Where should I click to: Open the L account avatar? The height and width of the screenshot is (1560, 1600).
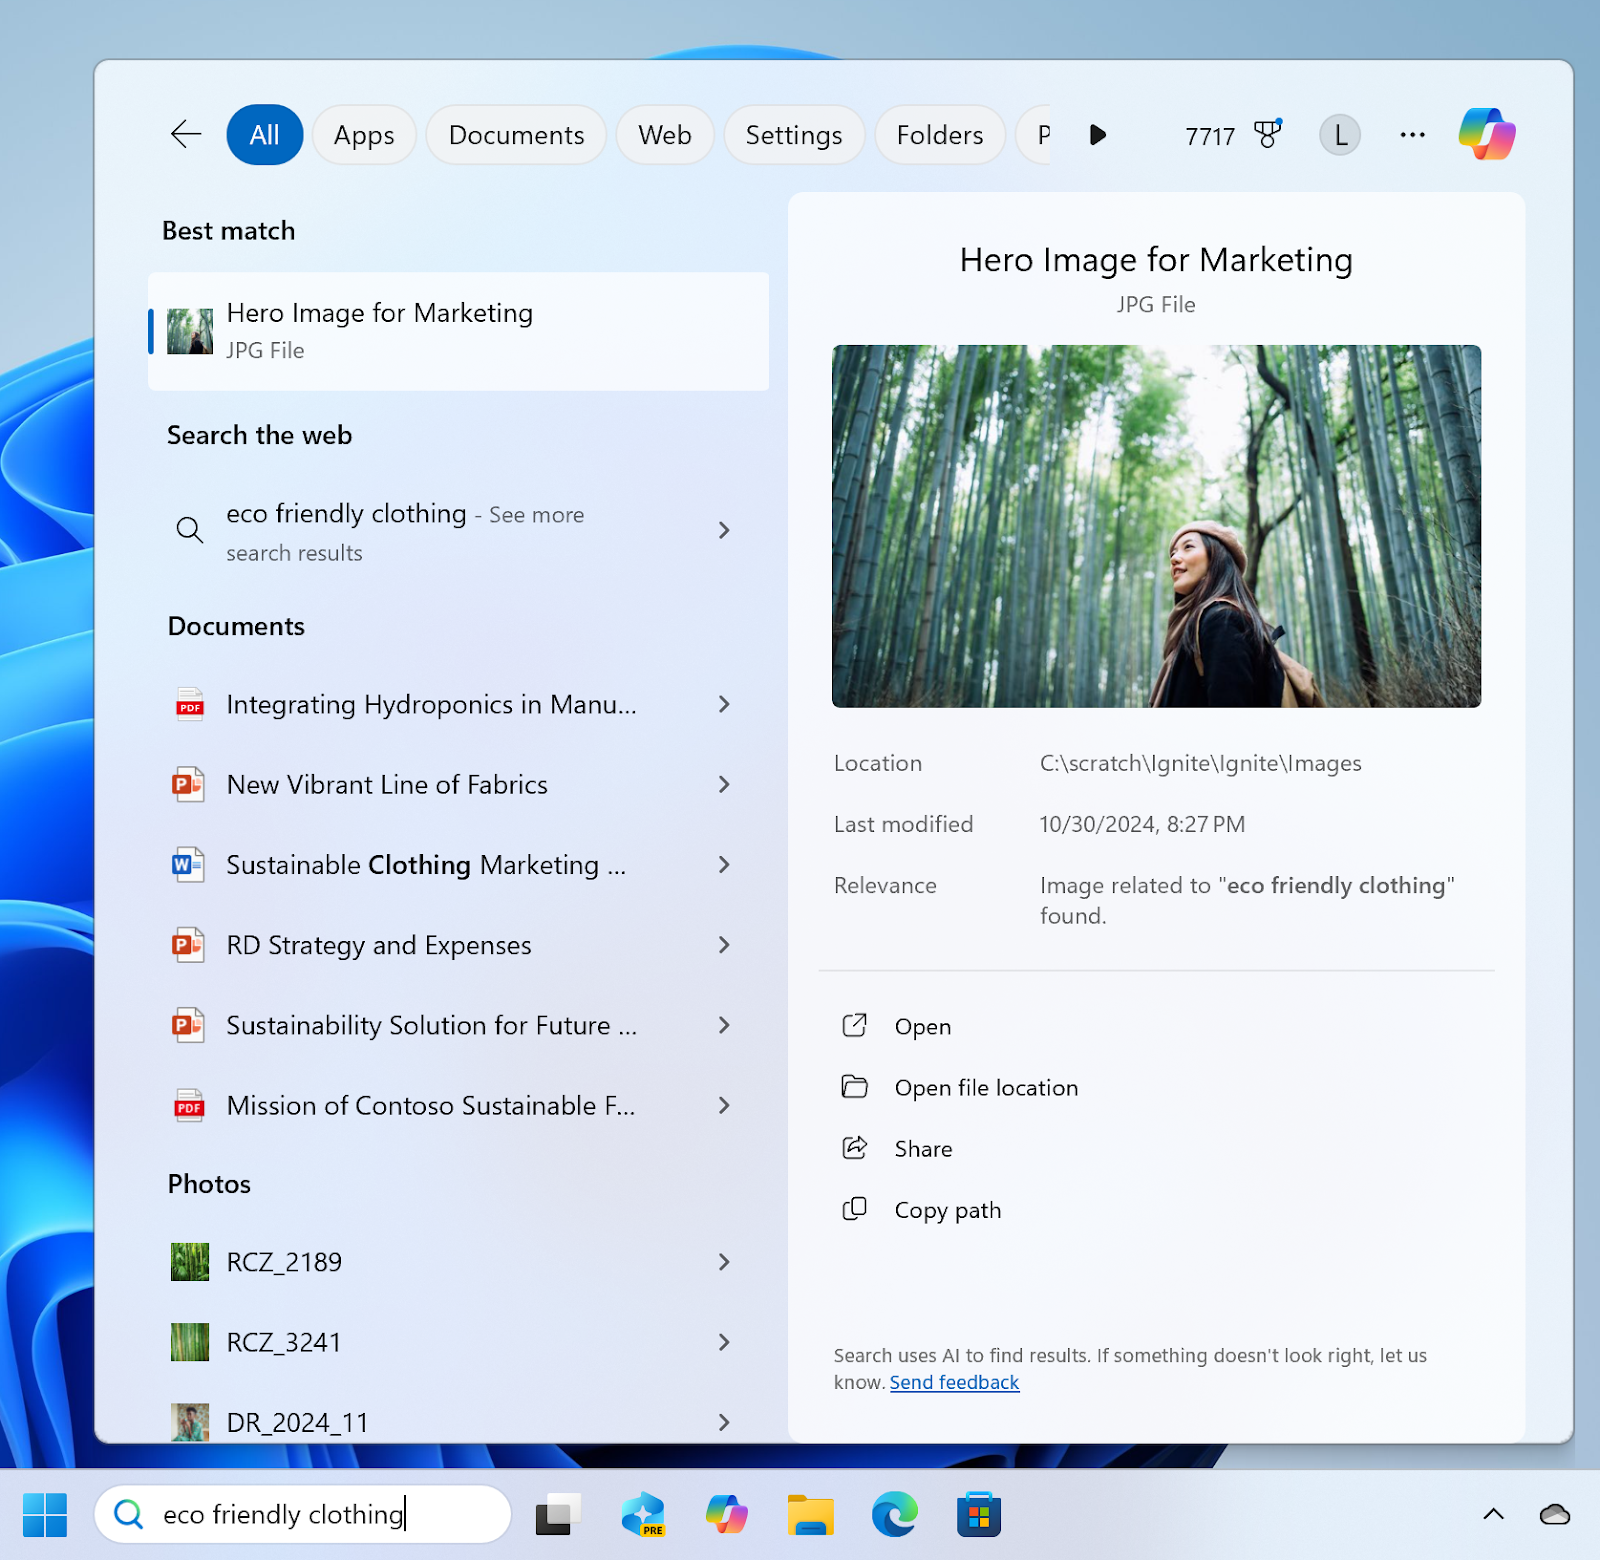pyautogui.click(x=1339, y=134)
